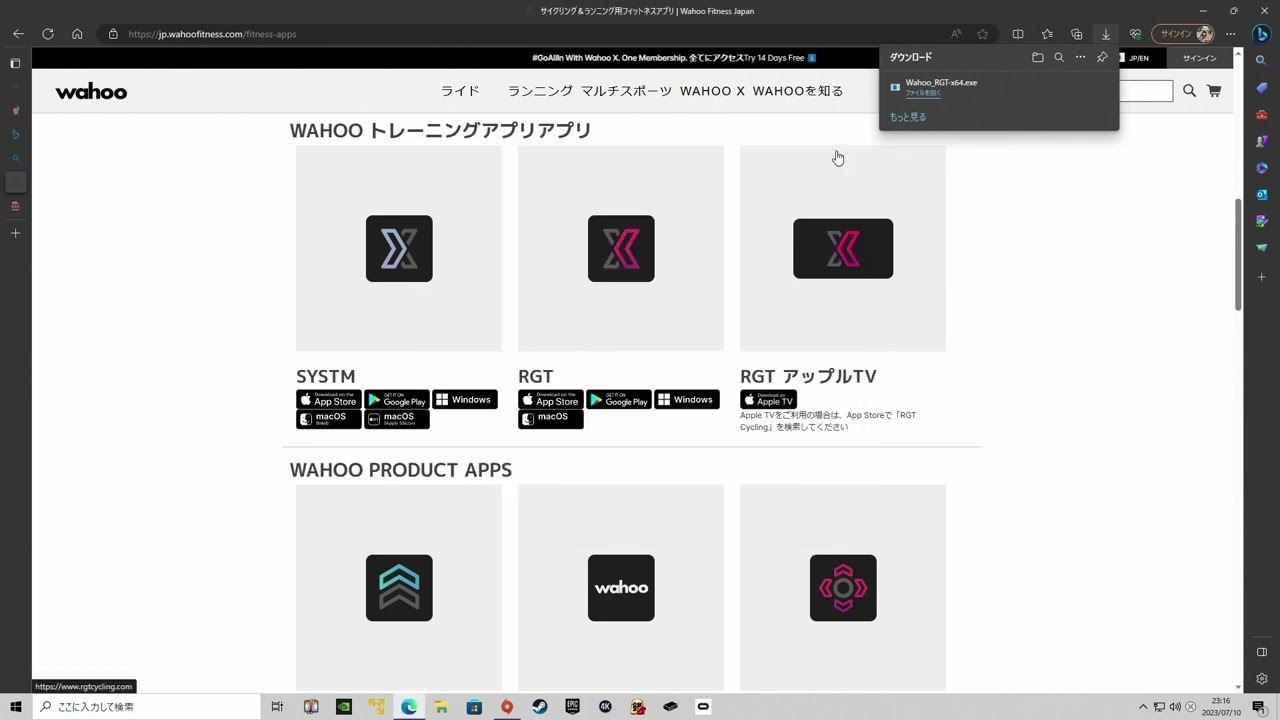Screen dimensions: 1280x720
Task: Click the pink hexagon product app icon
Action: (843, 588)
